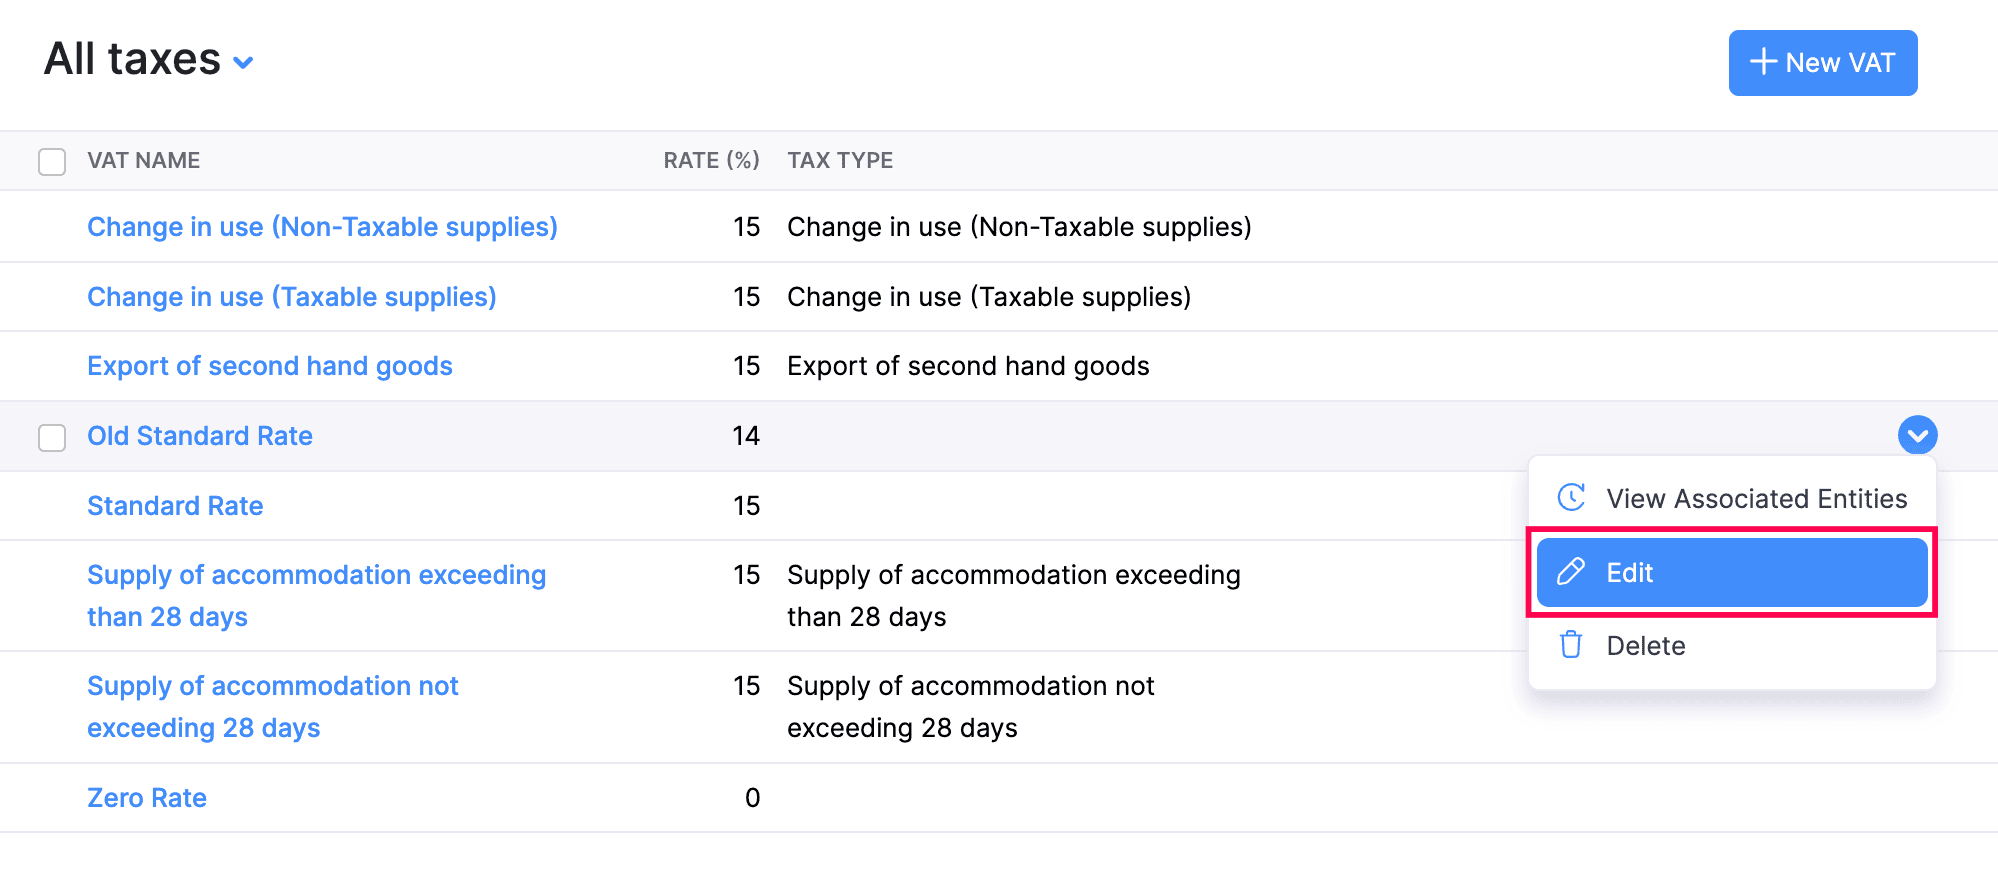Tick the select-all checkbox in header
The image size is (1998, 872).
point(52,161)
